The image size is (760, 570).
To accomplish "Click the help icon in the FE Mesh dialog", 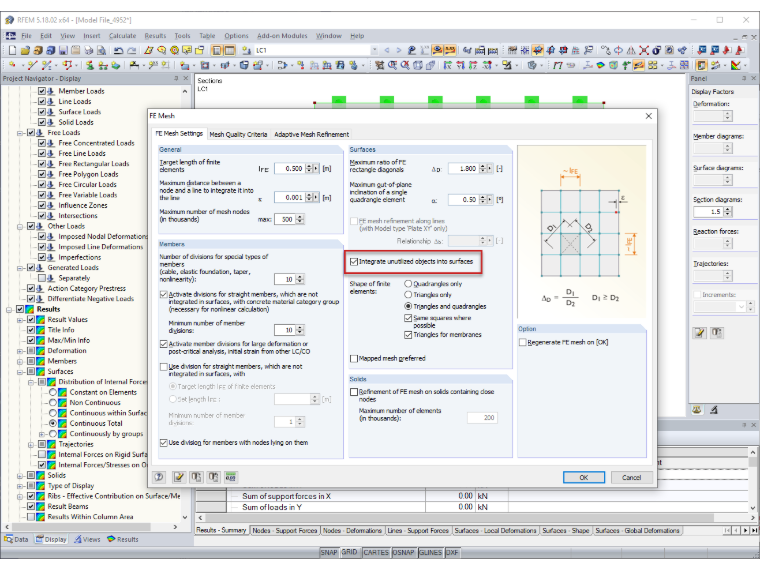I will tap(159, 477).
